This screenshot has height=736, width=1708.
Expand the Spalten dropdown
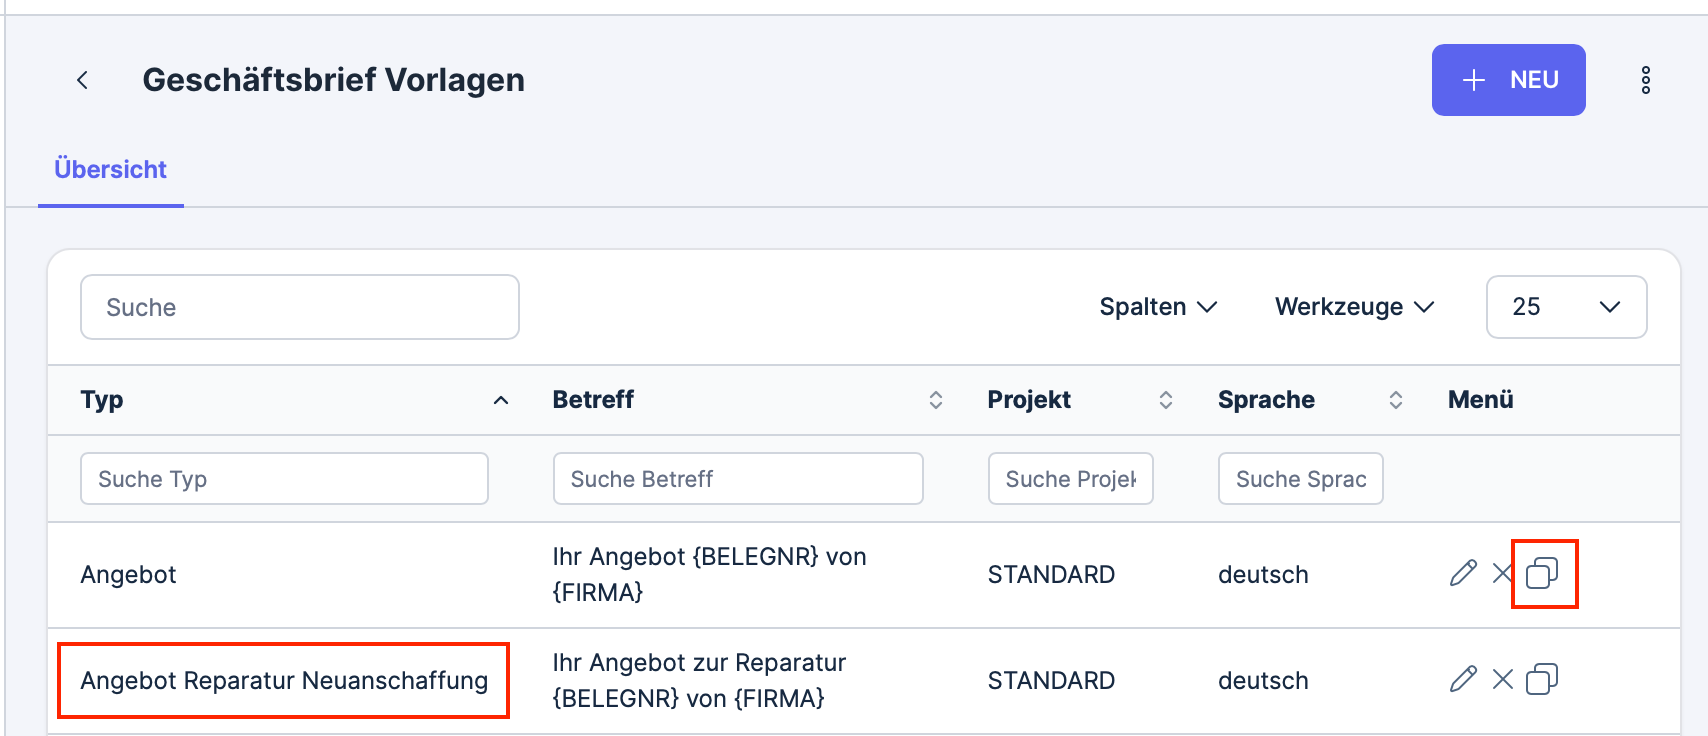1158,307
